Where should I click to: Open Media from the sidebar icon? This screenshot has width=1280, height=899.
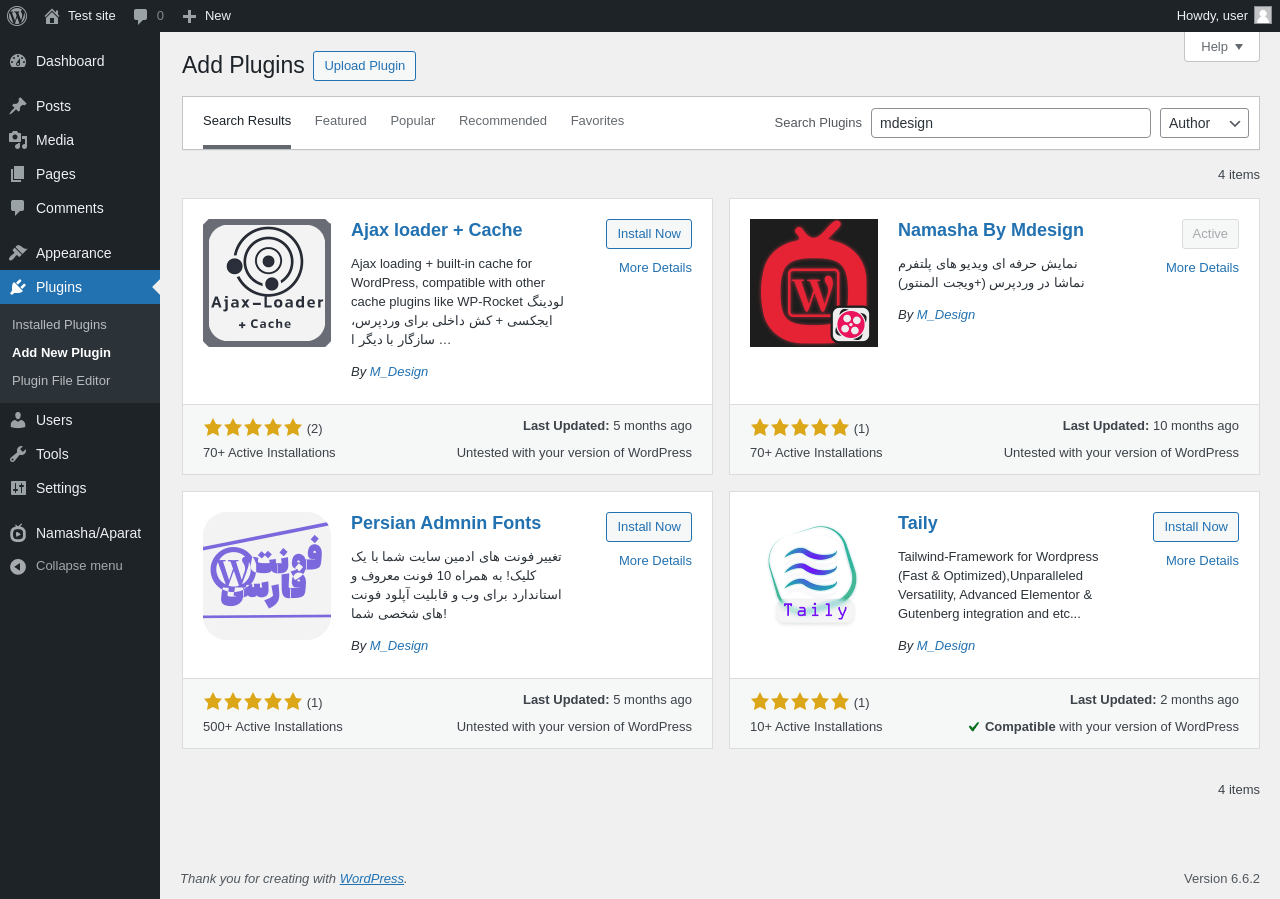click(18, 140)
